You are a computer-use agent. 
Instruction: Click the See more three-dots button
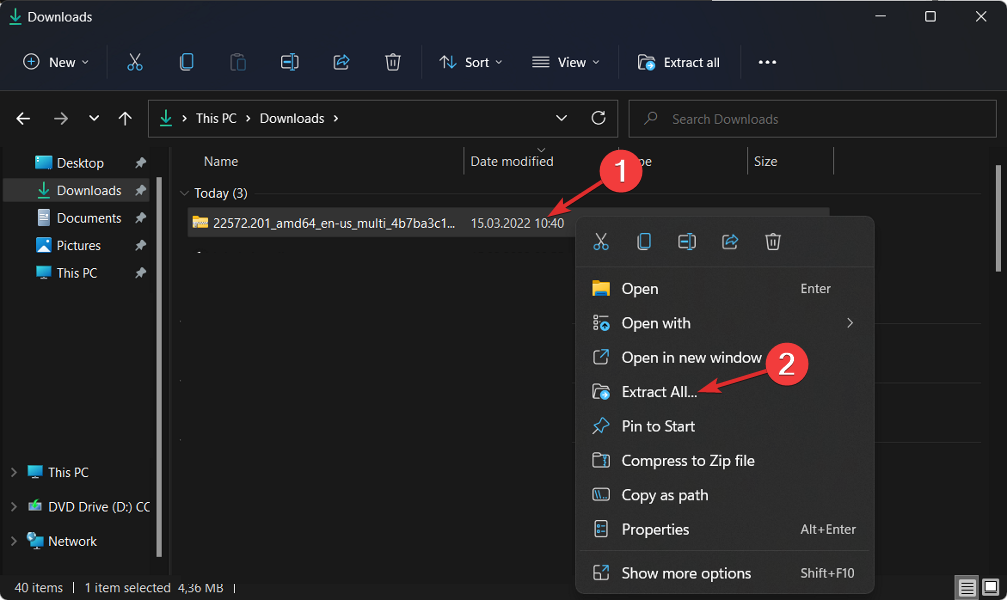click(x=767, y=62)
